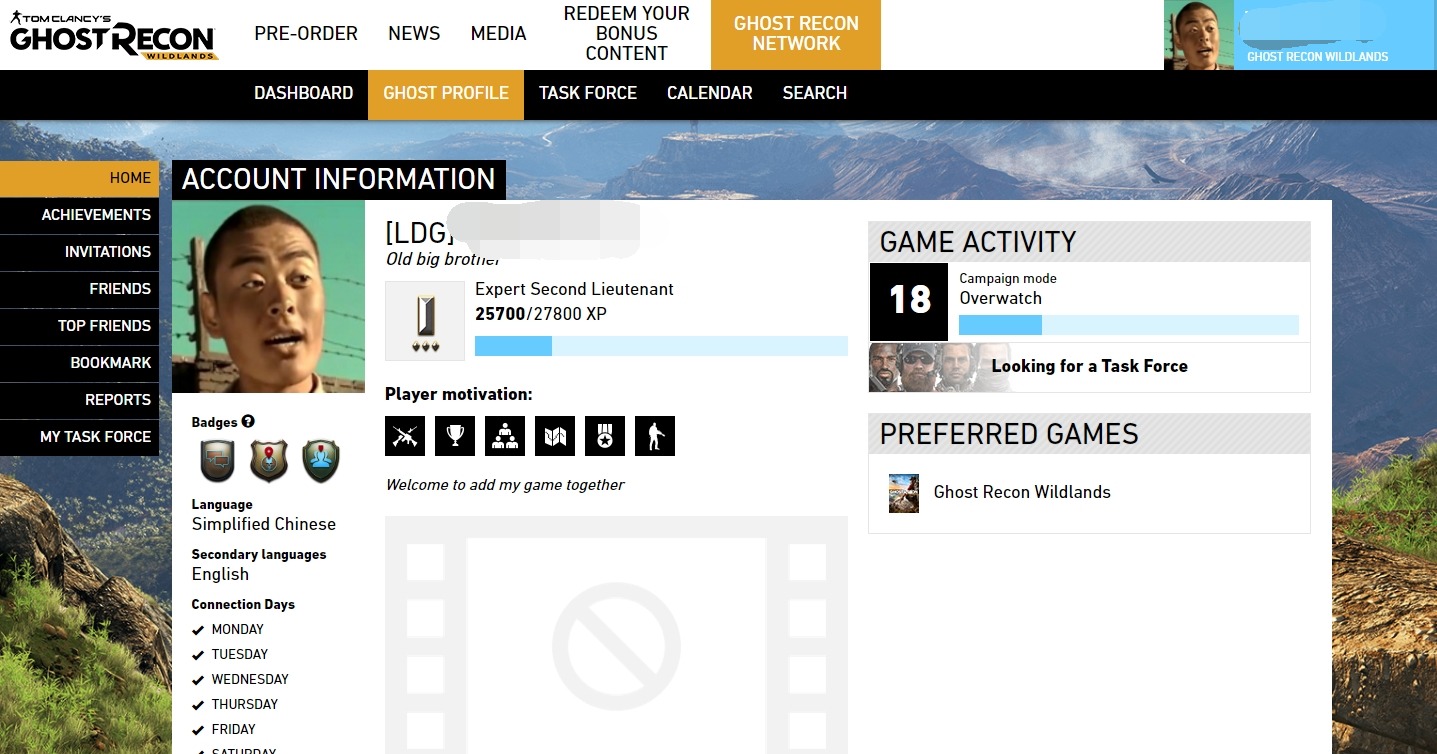Click the Second Lieutenant rank insignia
Image resolution: width=1437 pixels, height=754 pixels.
point(425,321)
